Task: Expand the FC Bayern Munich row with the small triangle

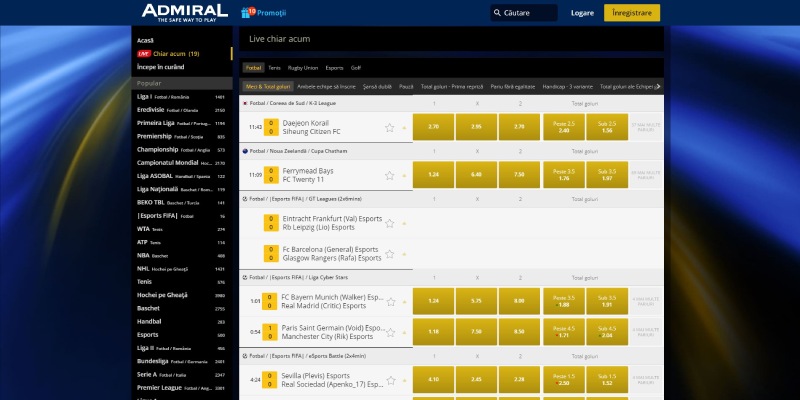Action: tap(405, 302)
